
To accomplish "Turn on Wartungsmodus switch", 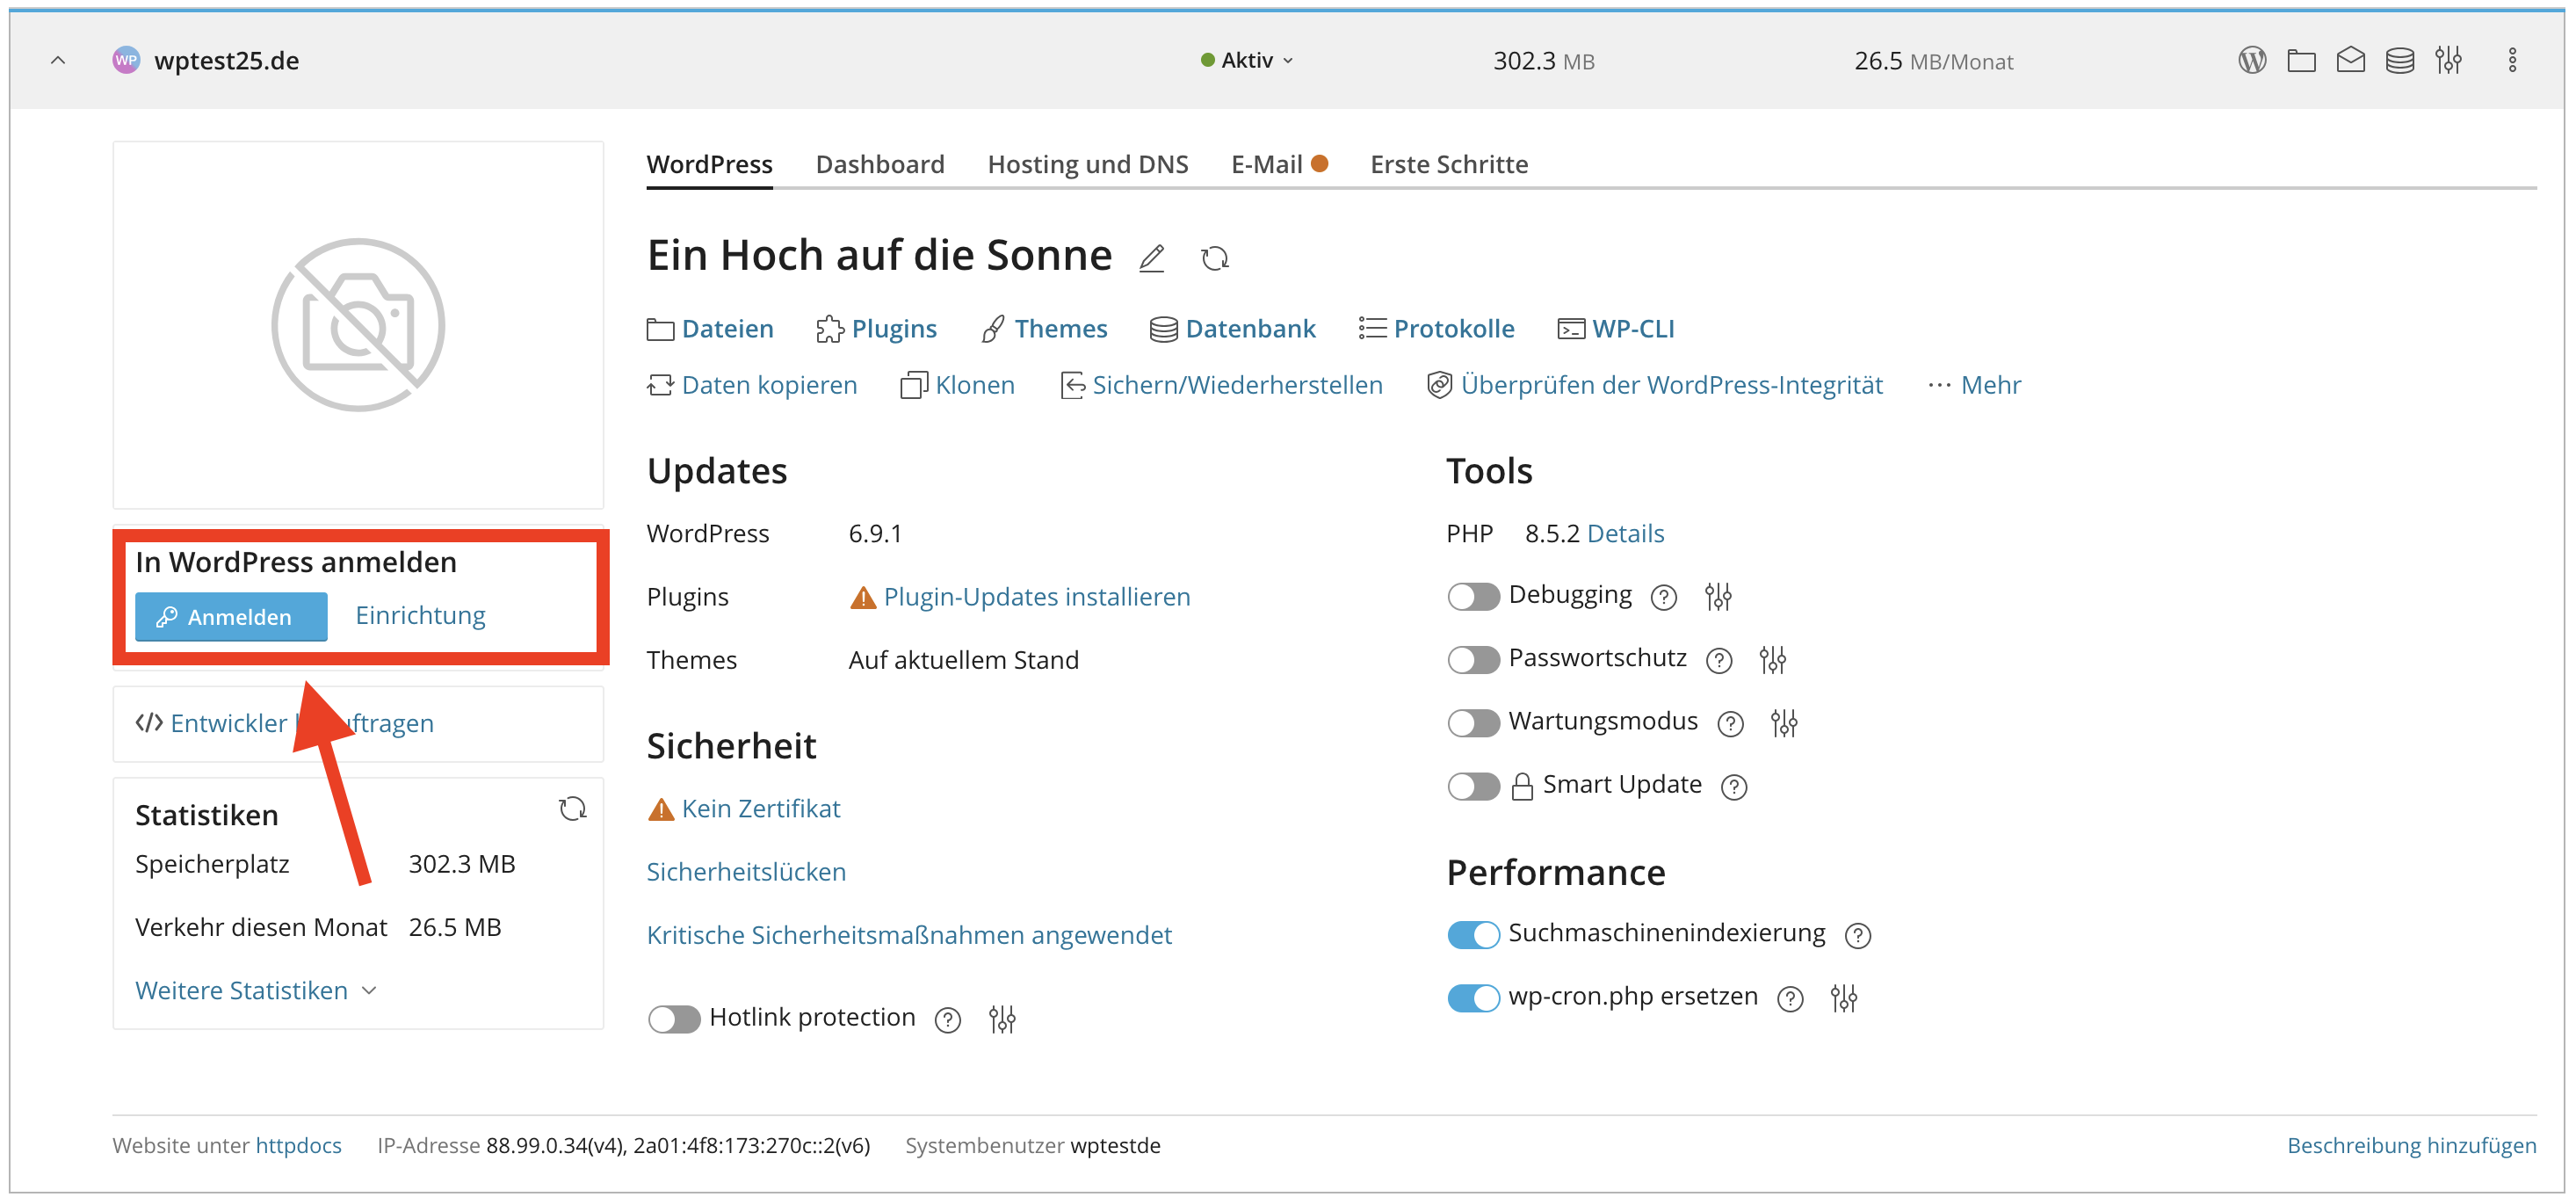I will pyautogui.click(x=1472, y=723).
